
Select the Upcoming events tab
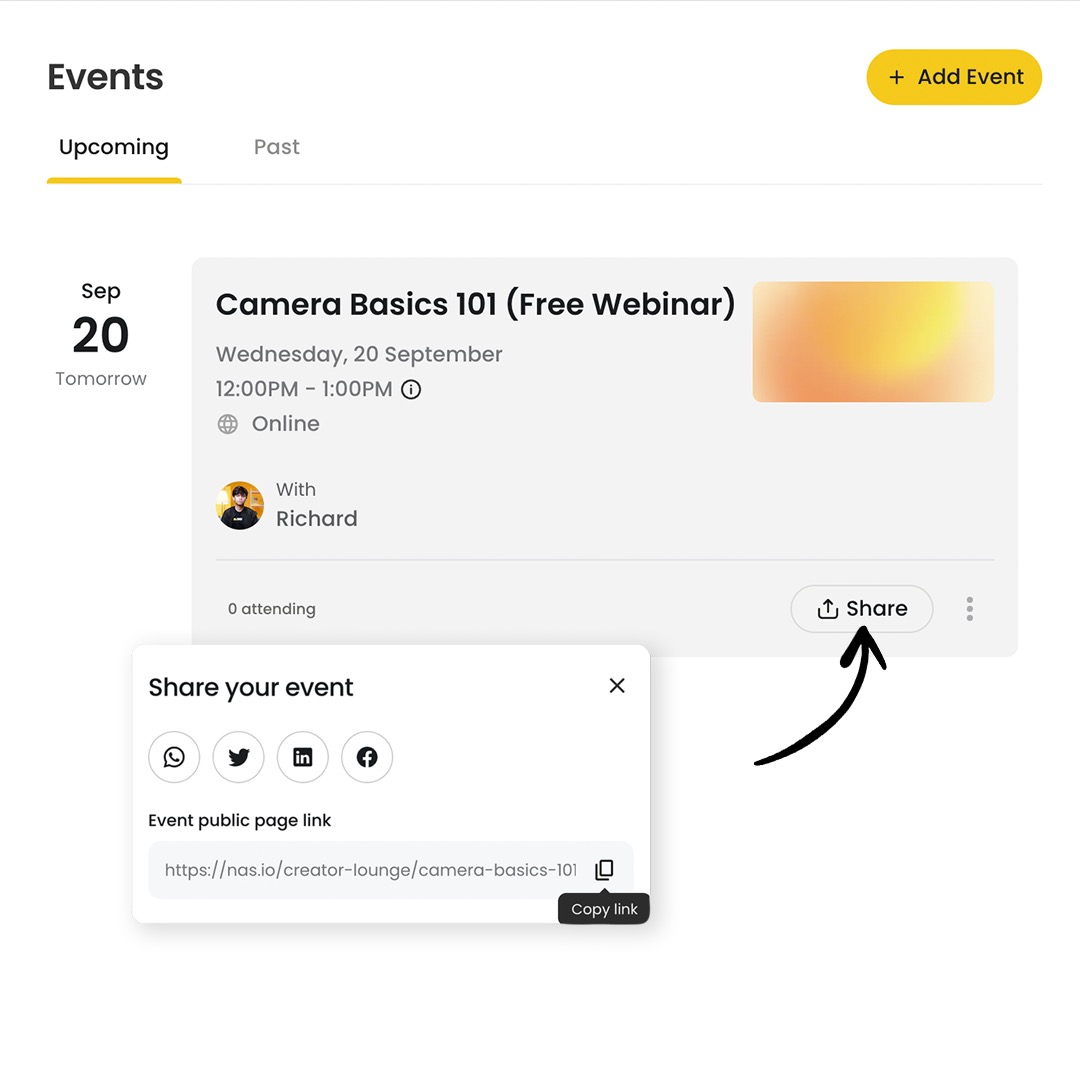pos(113,147)
